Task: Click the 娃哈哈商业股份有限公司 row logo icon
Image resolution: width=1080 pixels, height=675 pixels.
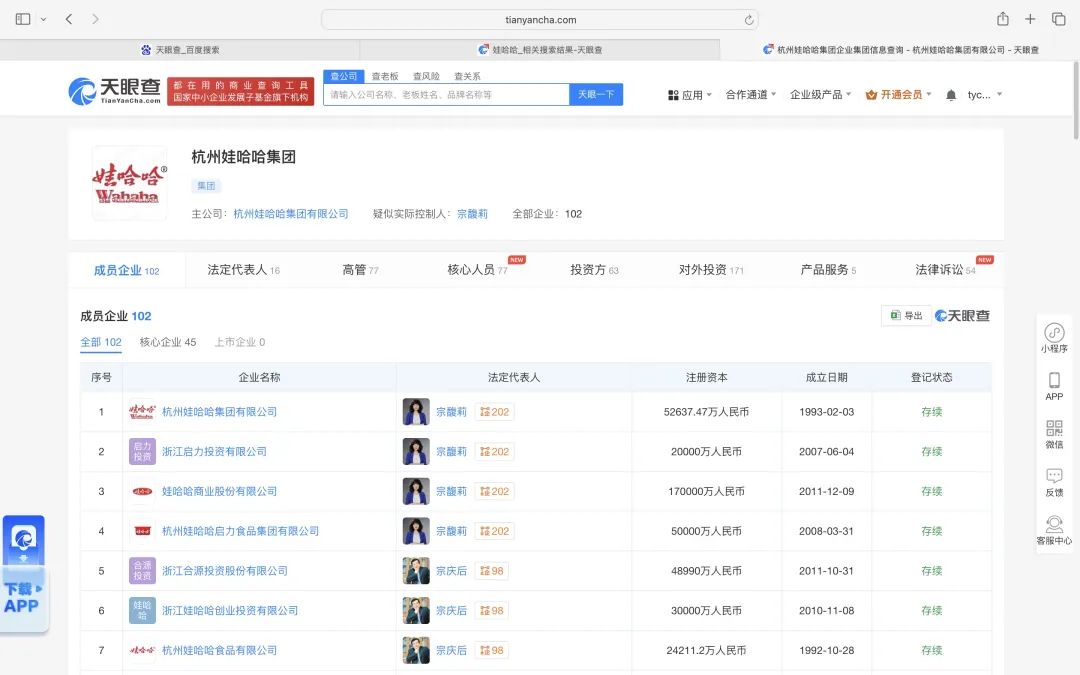Action: click(x=142, y=492)
